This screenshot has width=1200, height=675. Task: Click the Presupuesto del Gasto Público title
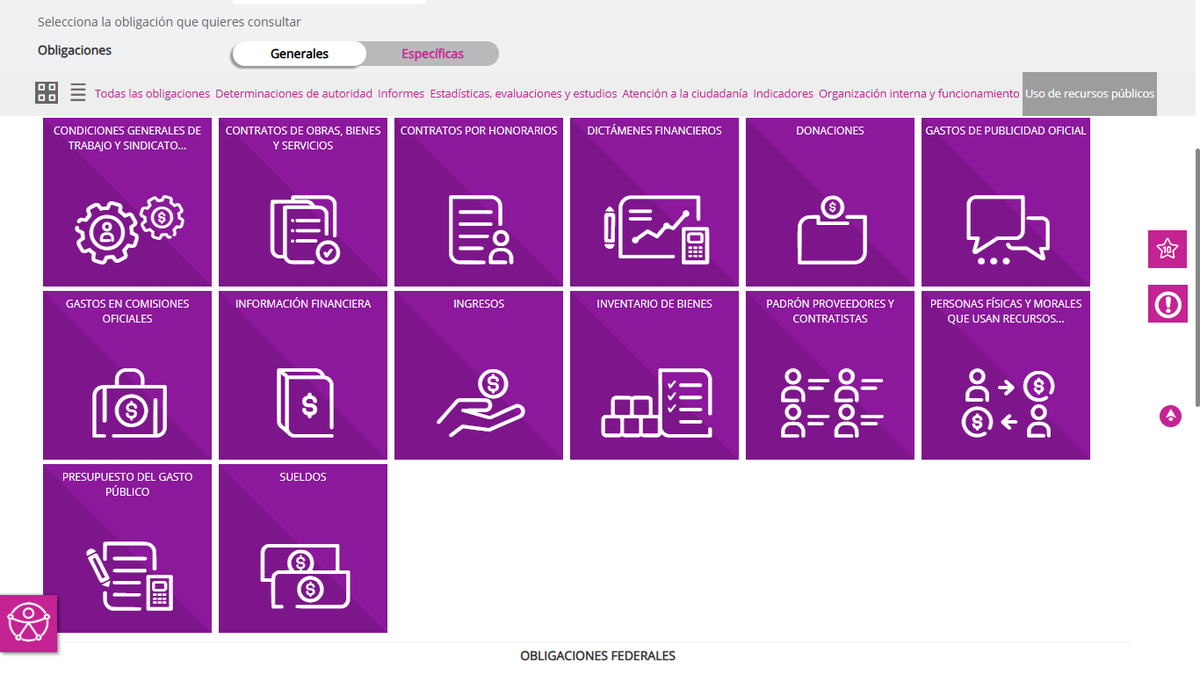click(127, 485)
